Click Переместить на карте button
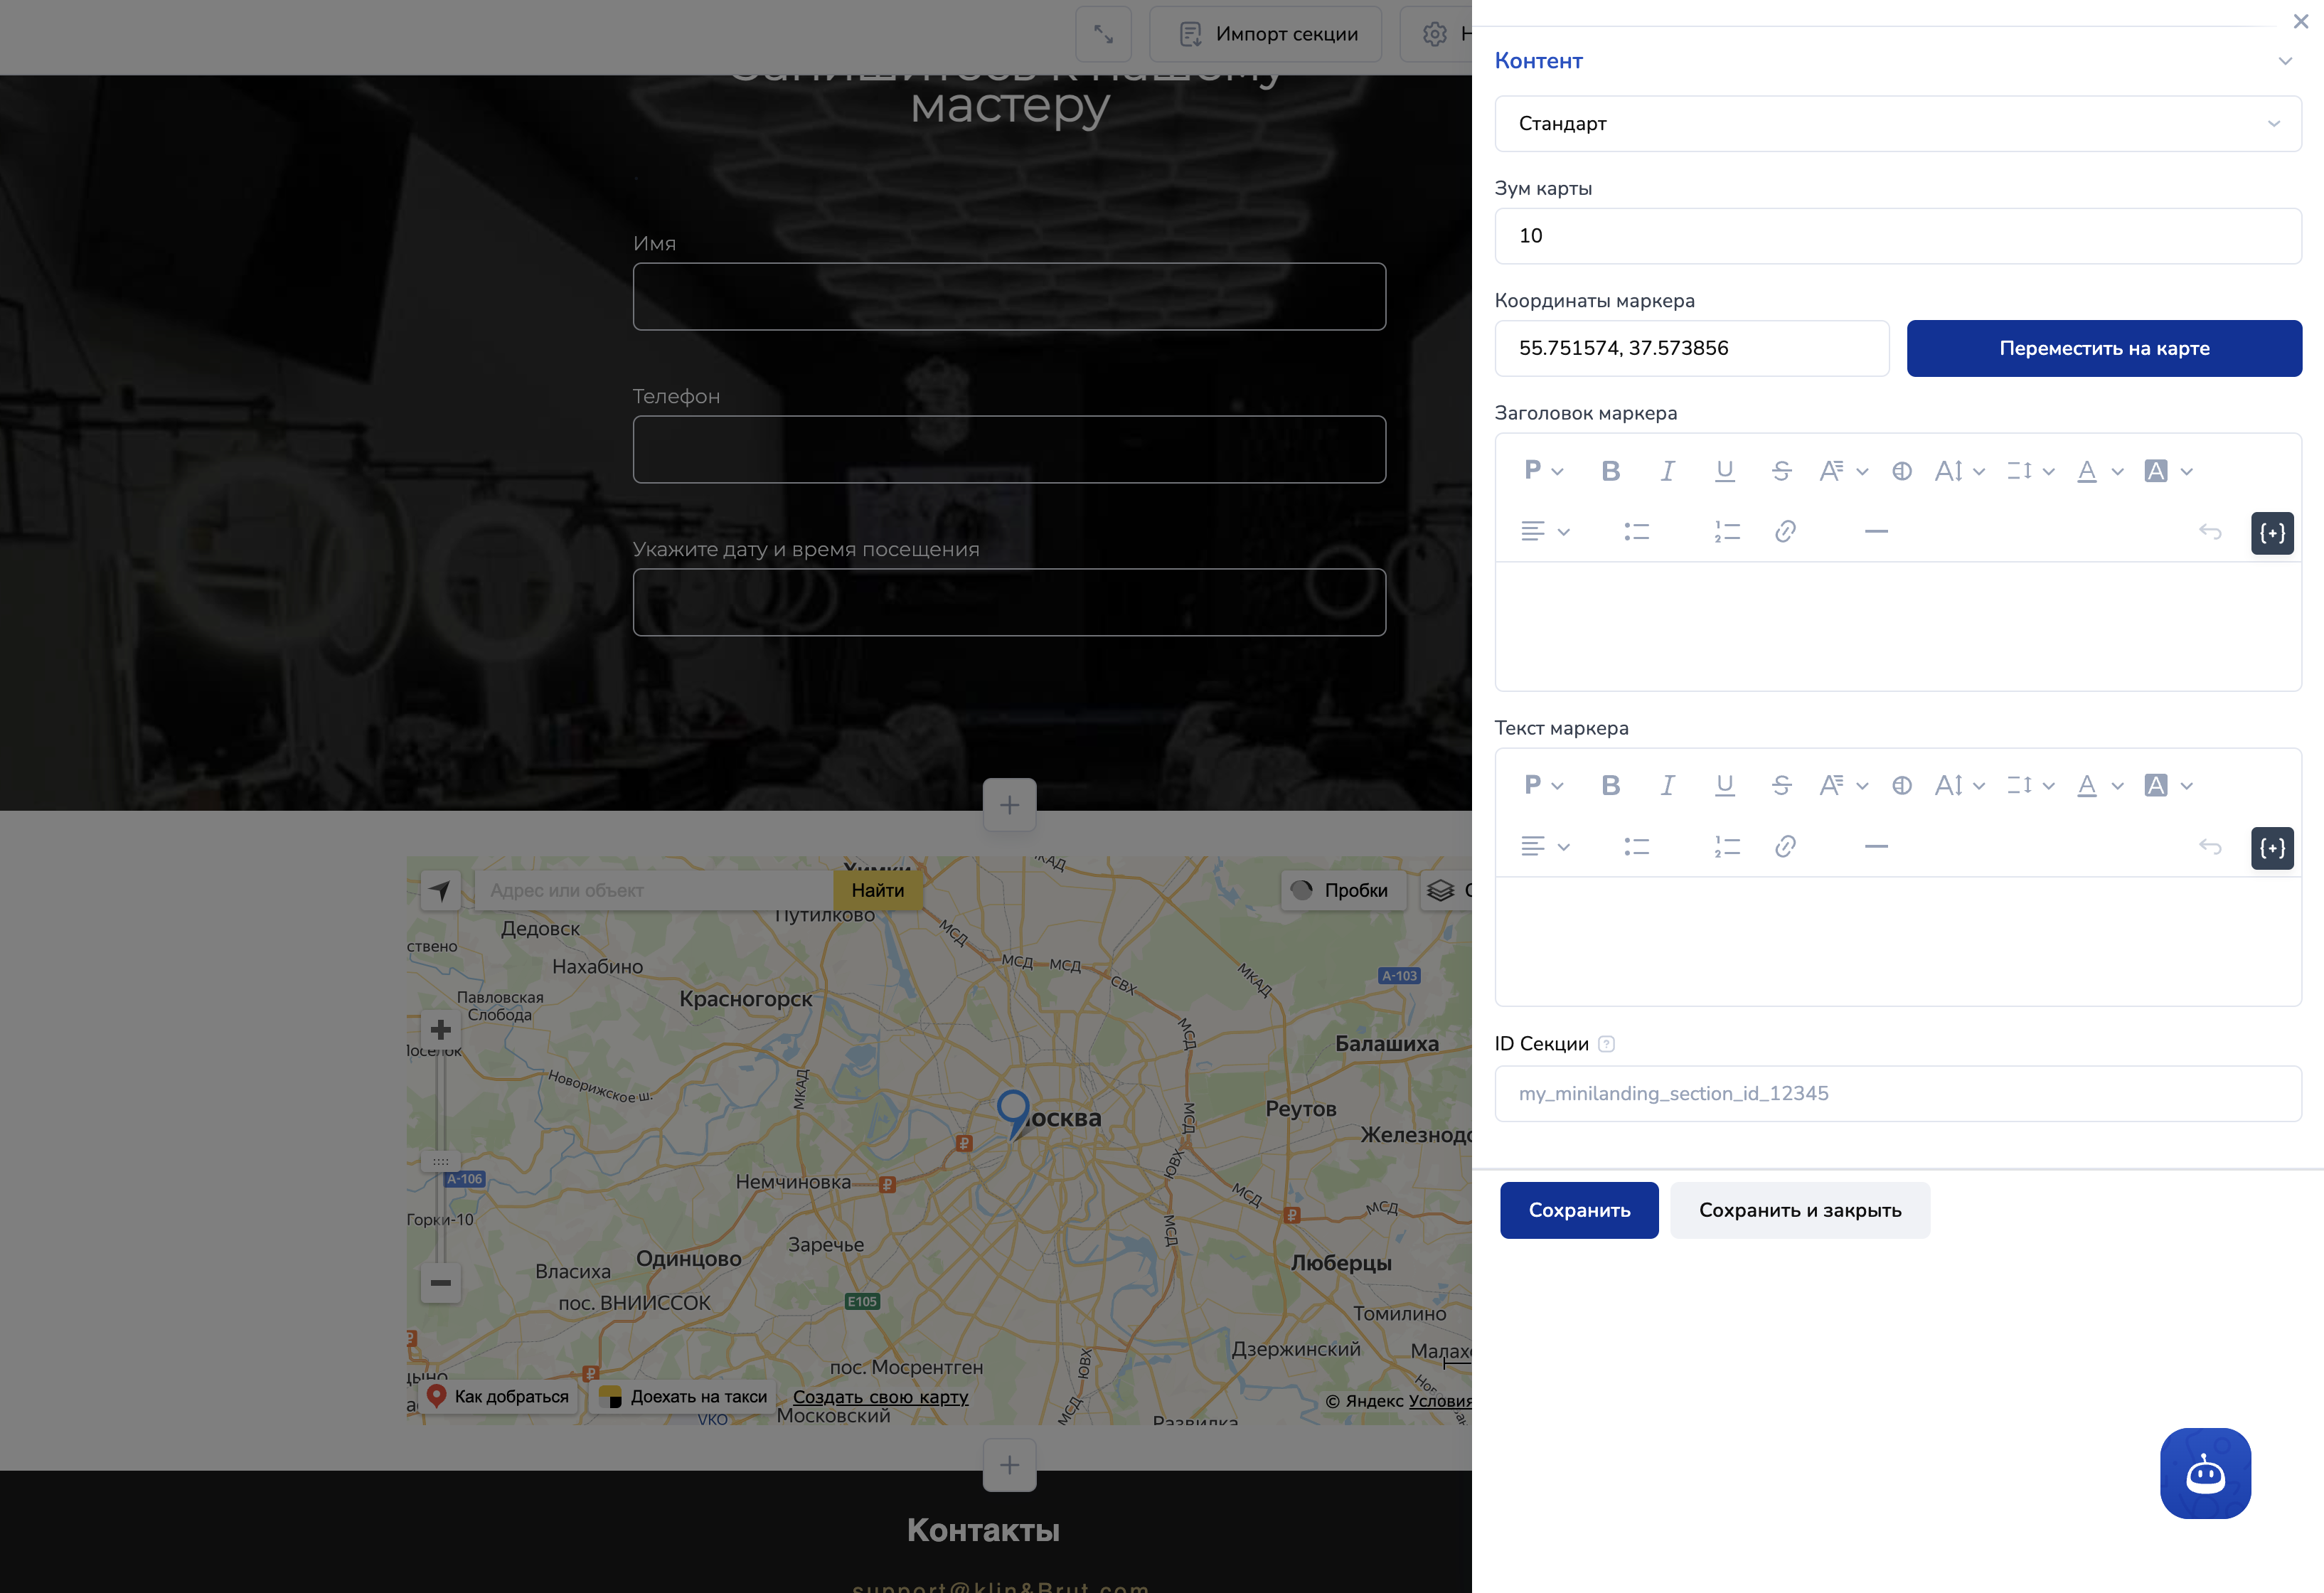This screenshot has width=2324, height=1593. coord(2104,349)
